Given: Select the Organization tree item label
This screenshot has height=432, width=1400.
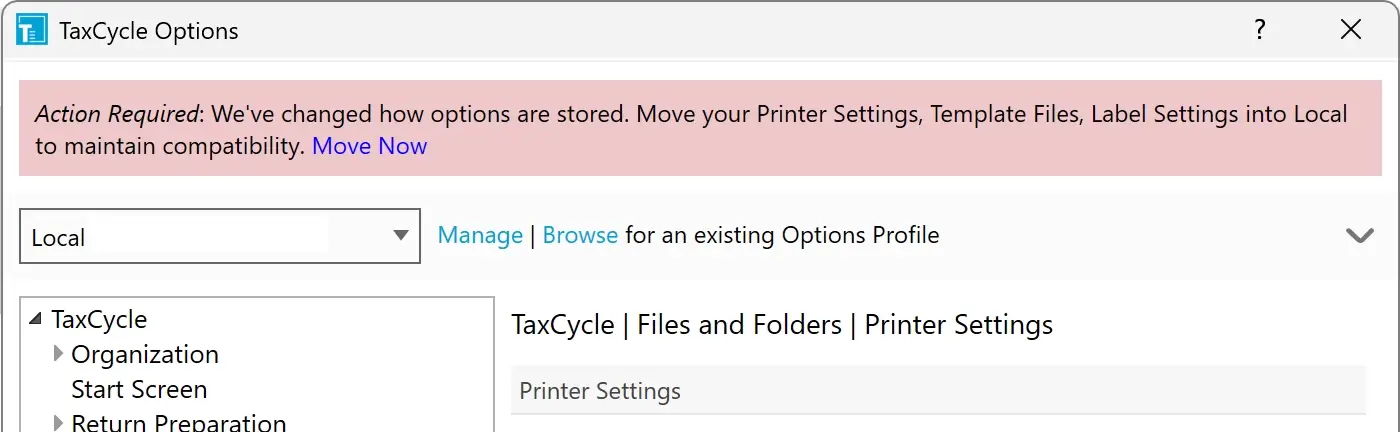Looking at the screenshot, I should (x=145, y=354).
